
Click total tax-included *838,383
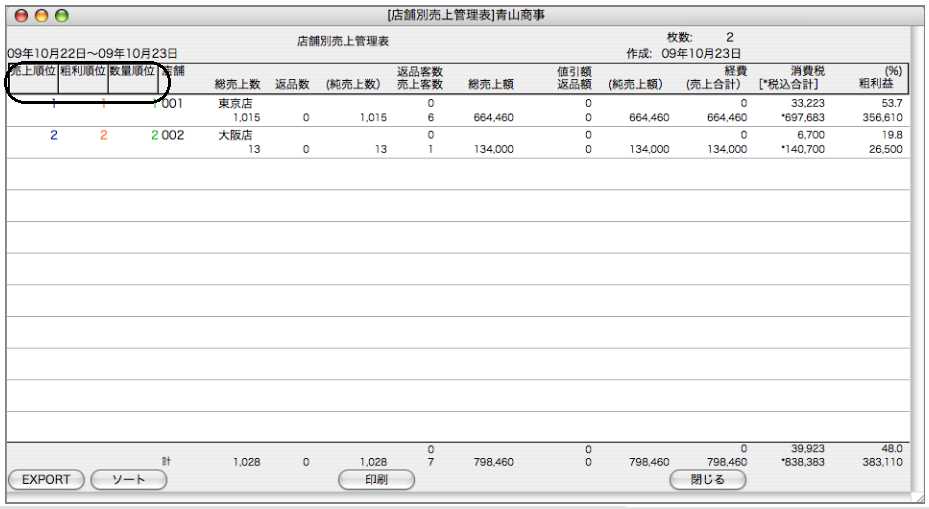click(803, 462)
